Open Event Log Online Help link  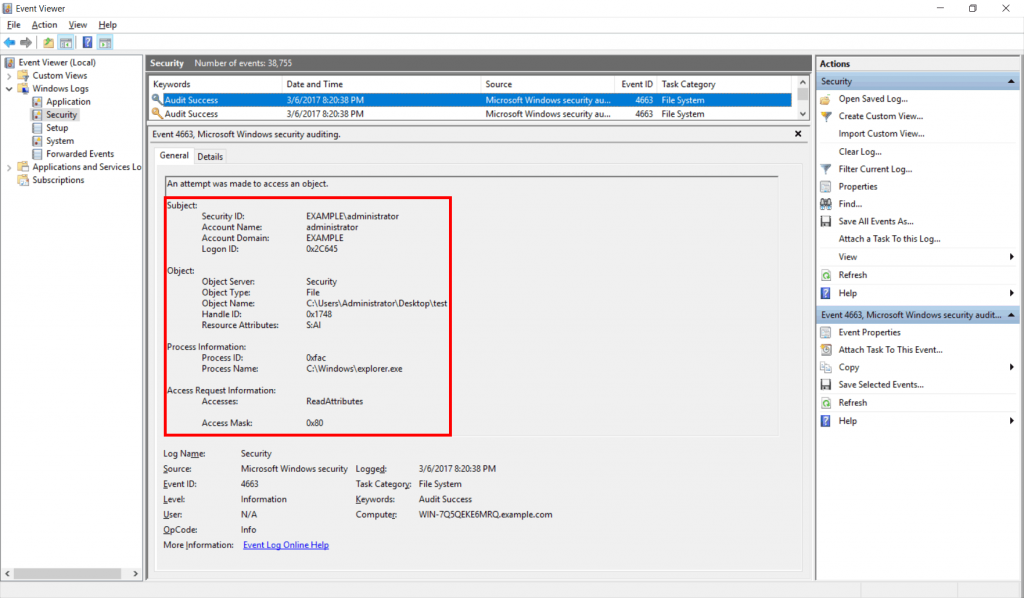[284, 544]
